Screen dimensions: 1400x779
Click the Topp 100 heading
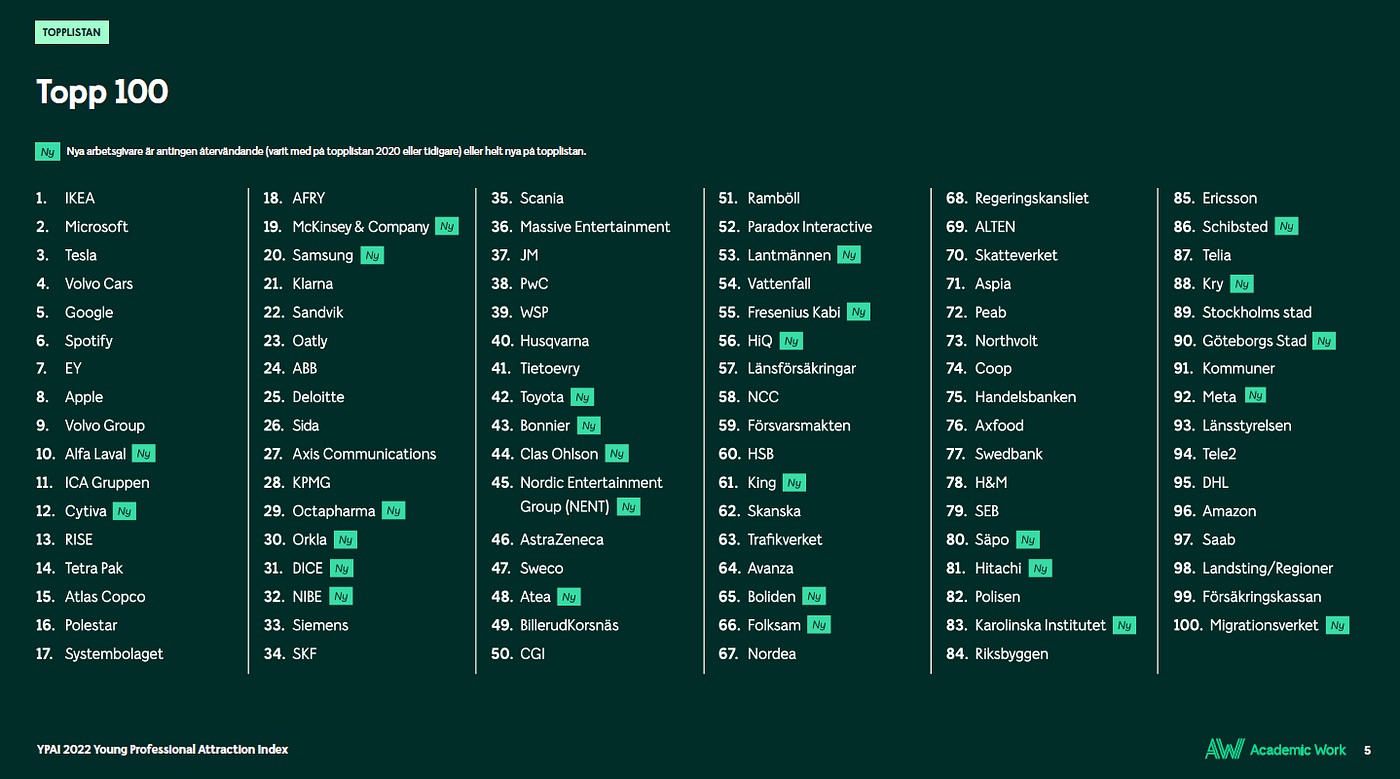[x=102, y=92]
